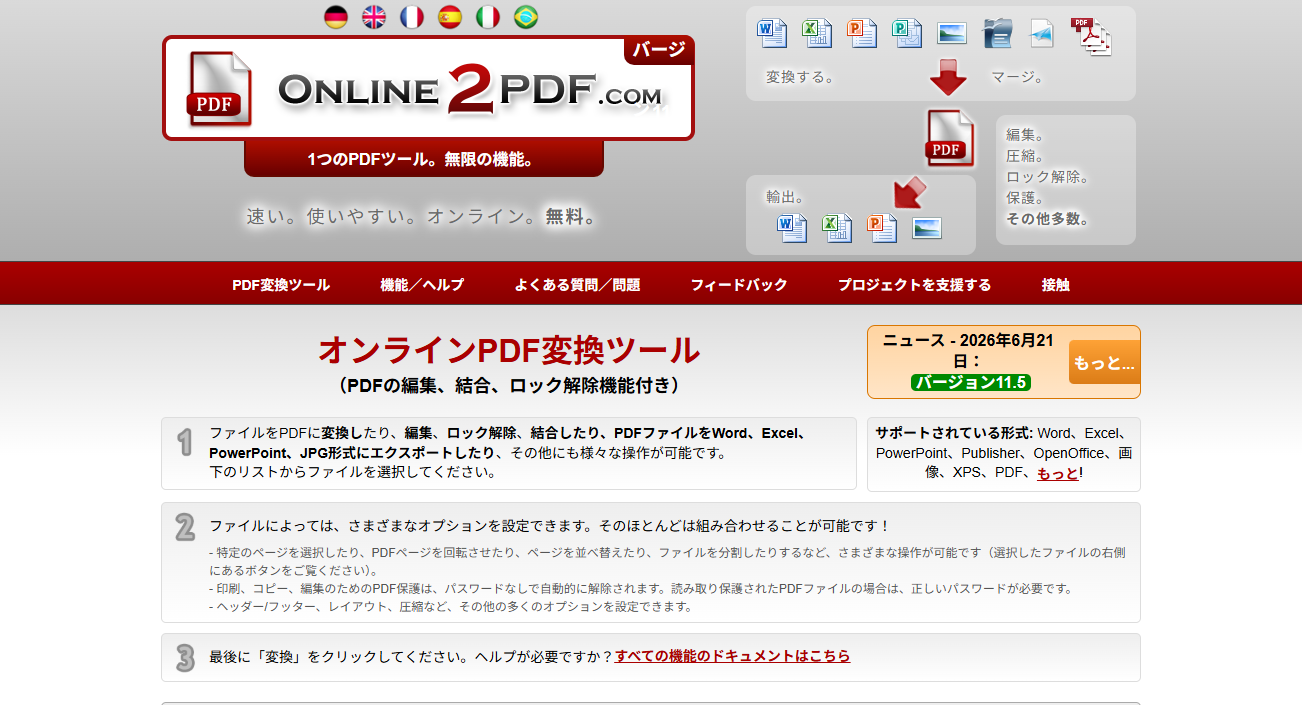
Task: Click the OpenOffice icon in convert panel
Action: 997,33
